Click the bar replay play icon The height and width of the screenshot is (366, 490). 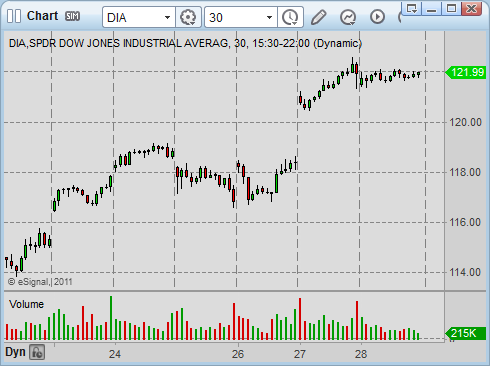[x=377, y=17]
